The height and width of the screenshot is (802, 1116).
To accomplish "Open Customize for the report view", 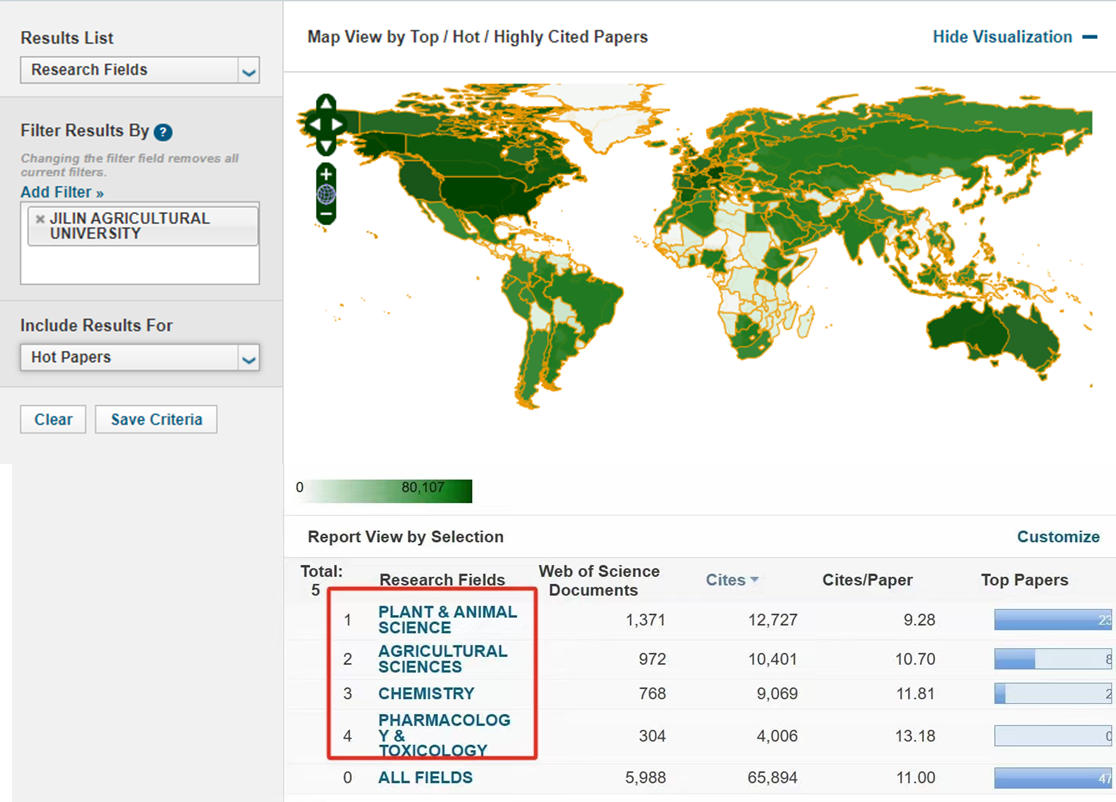I will [1058, 537].
